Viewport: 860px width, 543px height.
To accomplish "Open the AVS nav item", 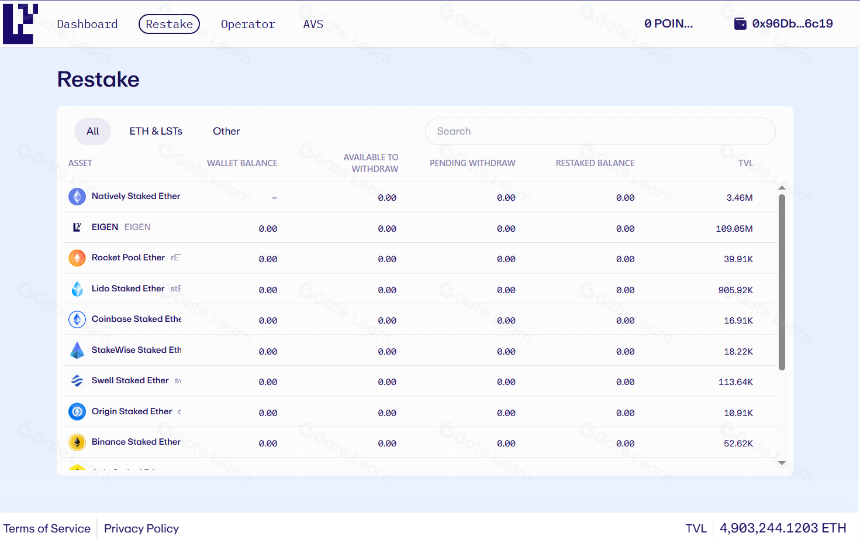I will coord(313,24).
